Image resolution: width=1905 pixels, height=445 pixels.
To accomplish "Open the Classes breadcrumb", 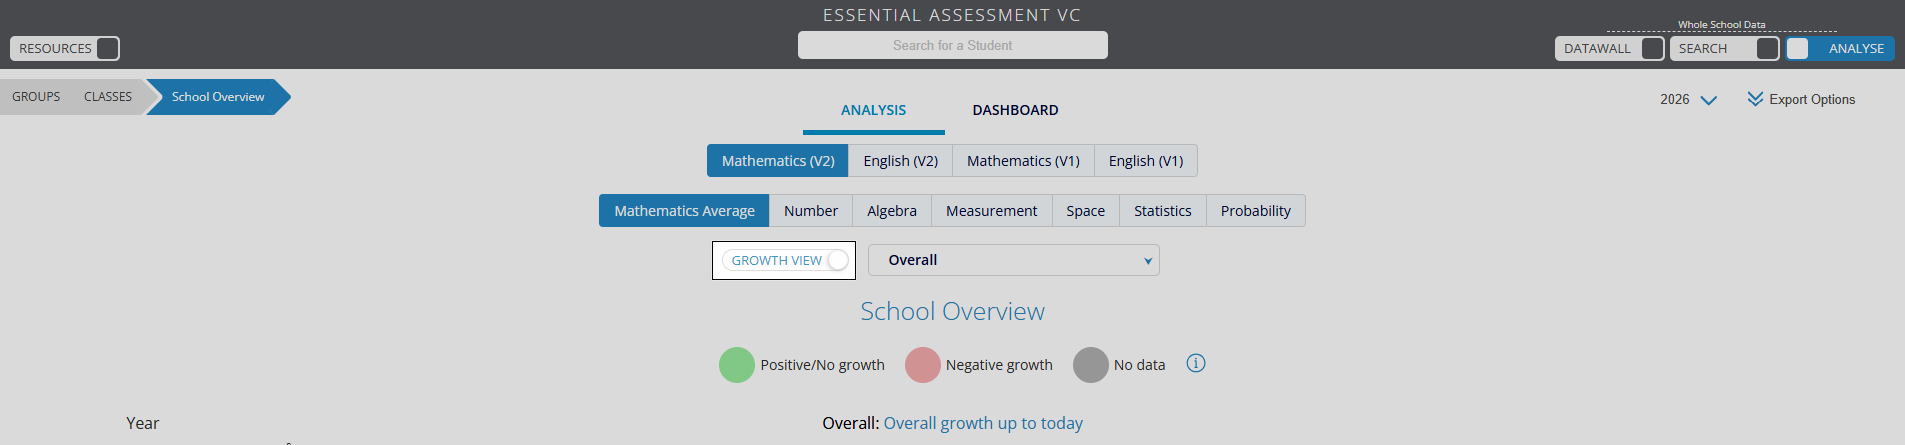I will click(108, 97).
